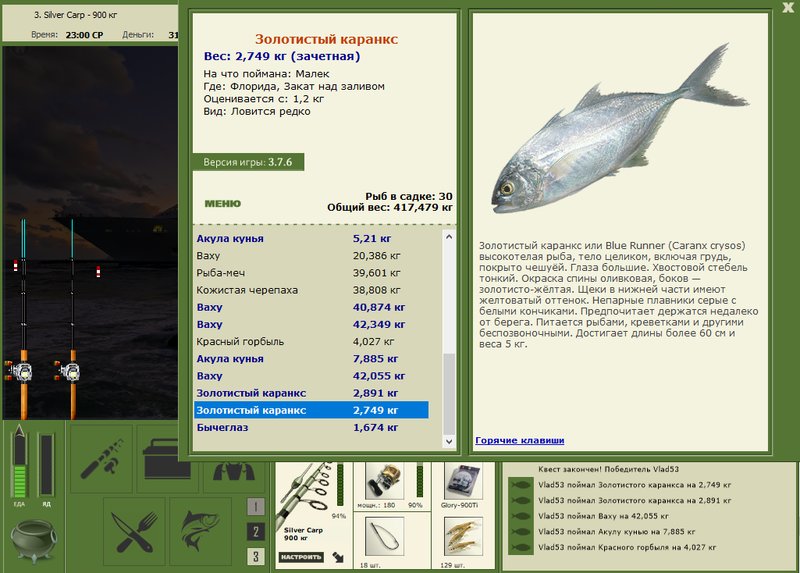This screenshot has width=800, height=573.
Task: Select the reel thumbnail in tackle panel
Action: pos(385,481)
